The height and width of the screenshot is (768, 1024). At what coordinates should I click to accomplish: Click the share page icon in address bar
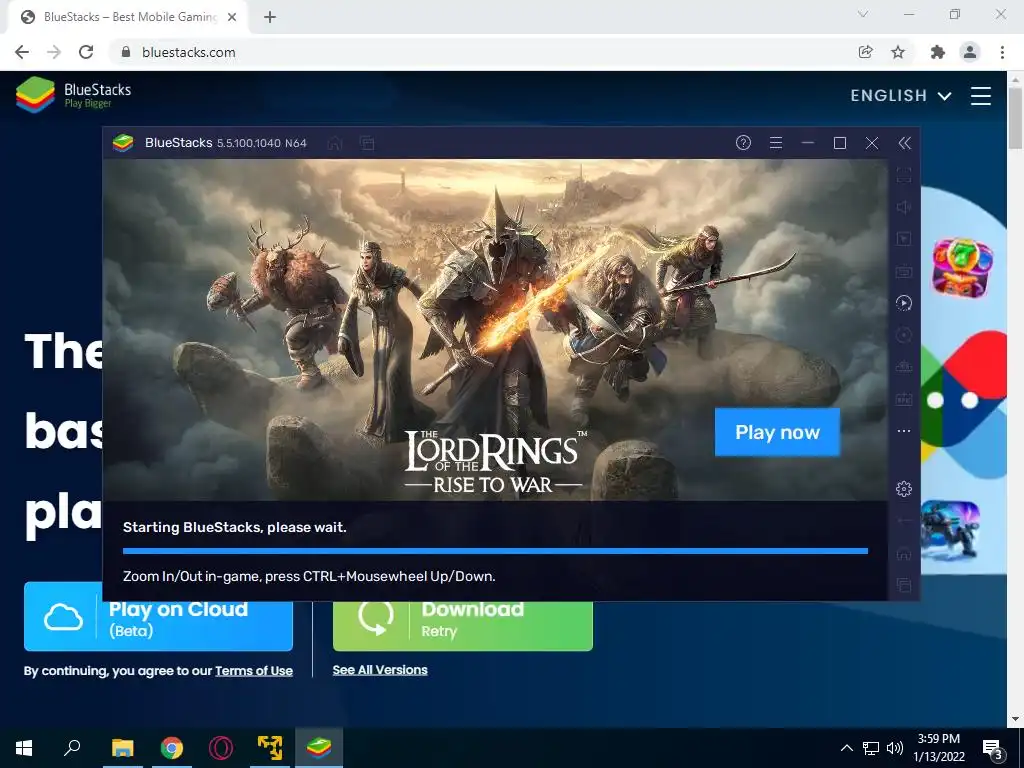click(x=865, y=52)
